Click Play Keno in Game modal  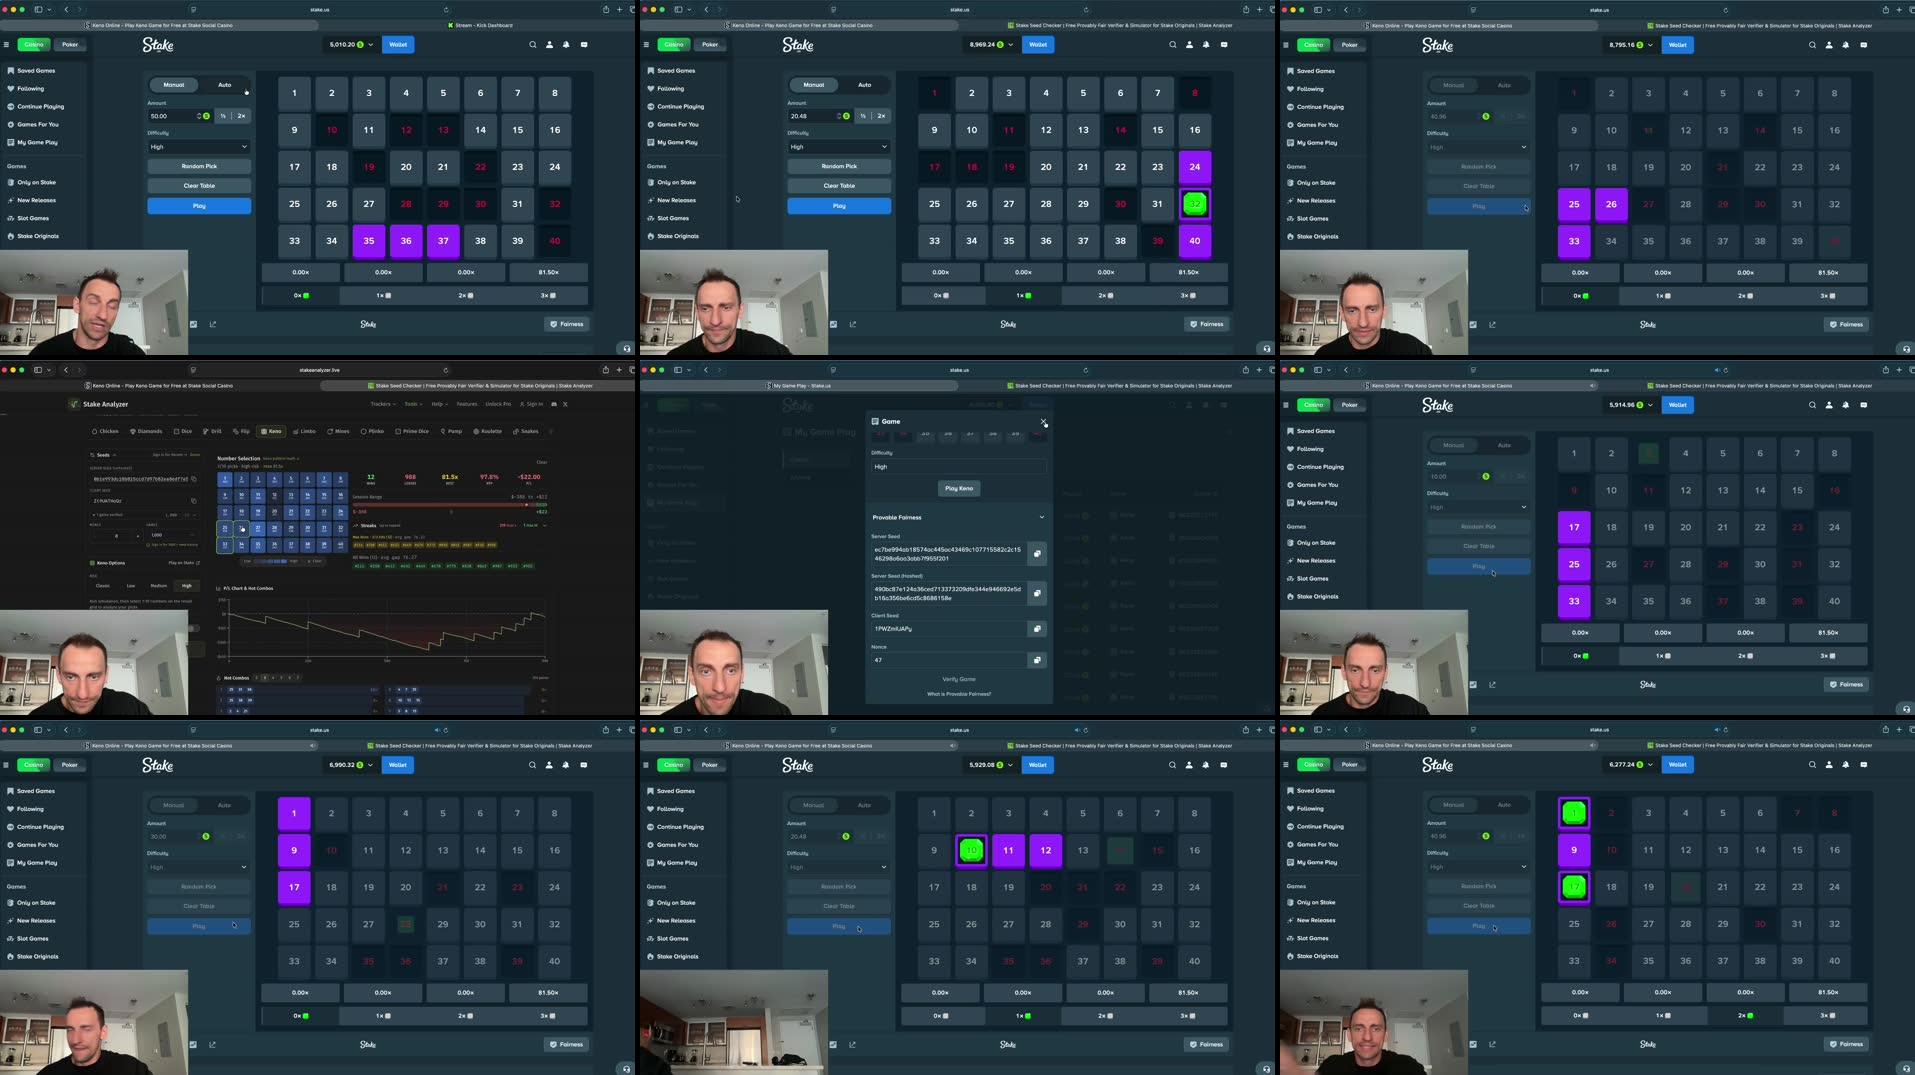click(x=959, y=488)
